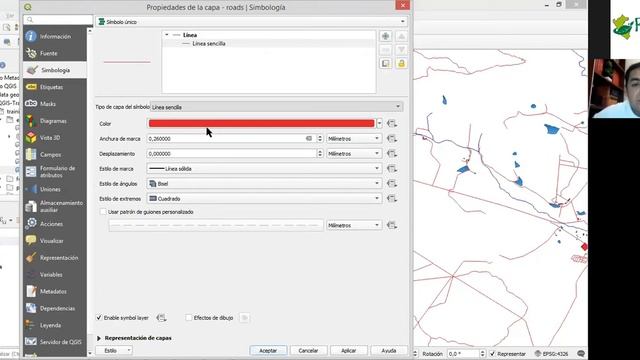This screenshot has width=640, height=360.
Task: Open dash pattern Milímetros units dropdown
Action: 354,225
